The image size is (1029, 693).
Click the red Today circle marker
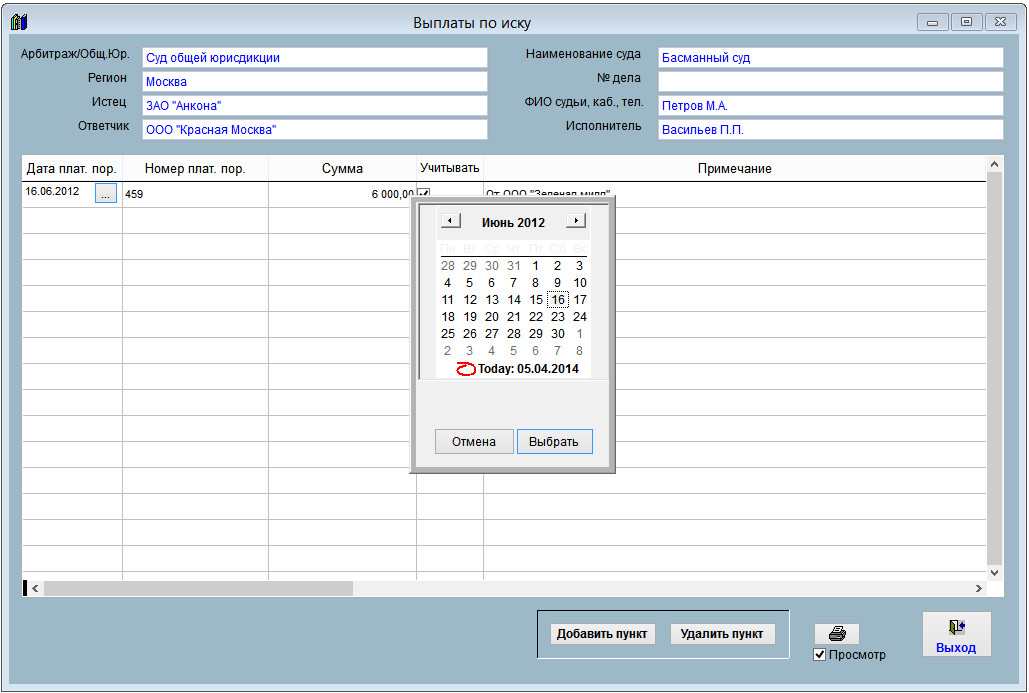(x=465, y=369)
